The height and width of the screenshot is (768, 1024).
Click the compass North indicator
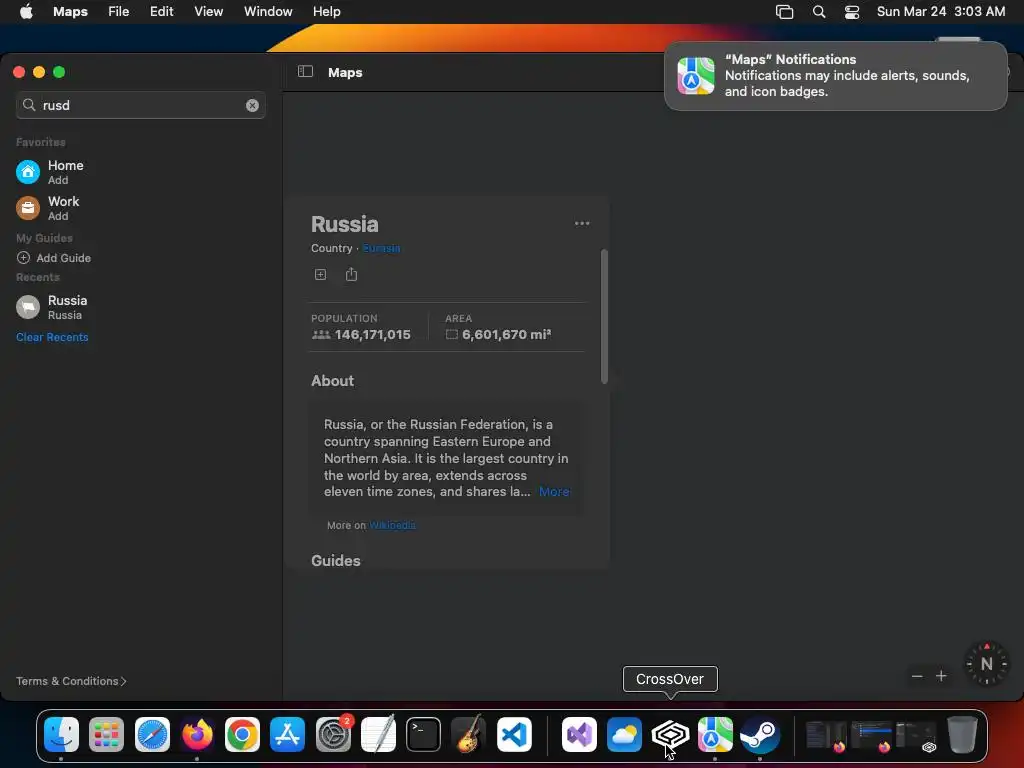click(x=986, y=664)
